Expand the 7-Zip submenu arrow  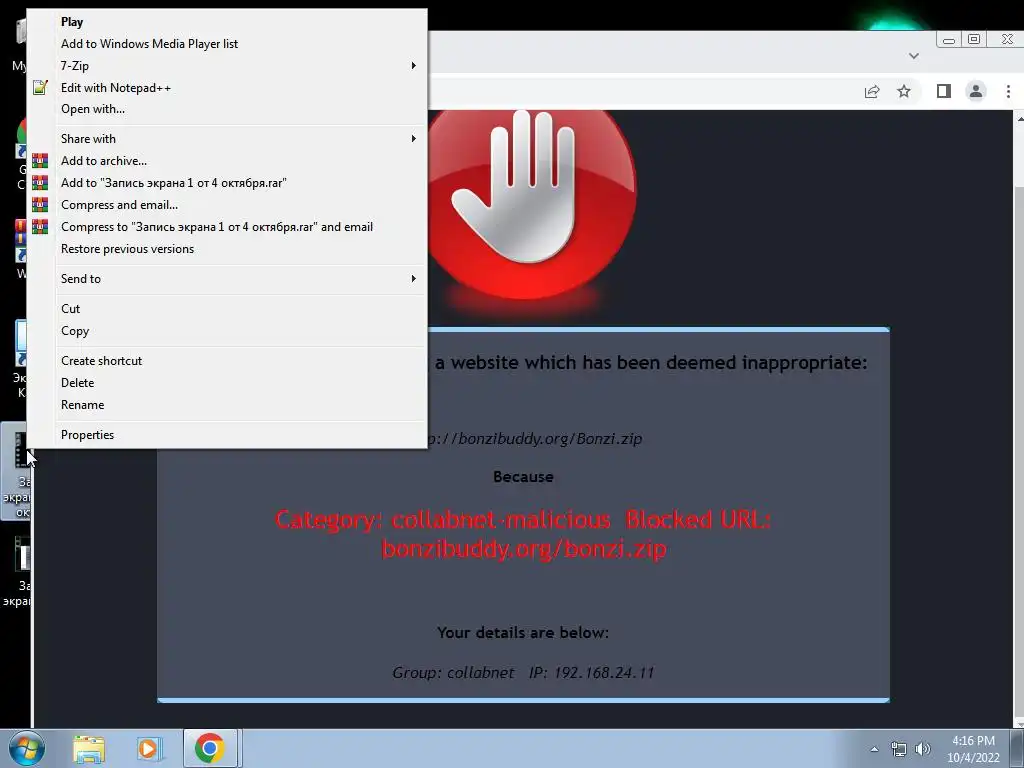[x=413, y=66]
